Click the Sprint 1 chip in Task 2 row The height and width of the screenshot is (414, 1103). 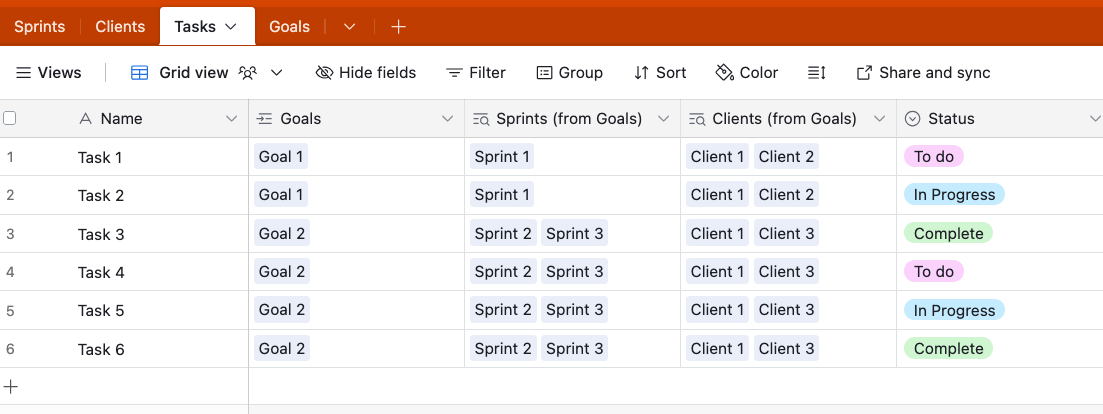pos(502,195)
